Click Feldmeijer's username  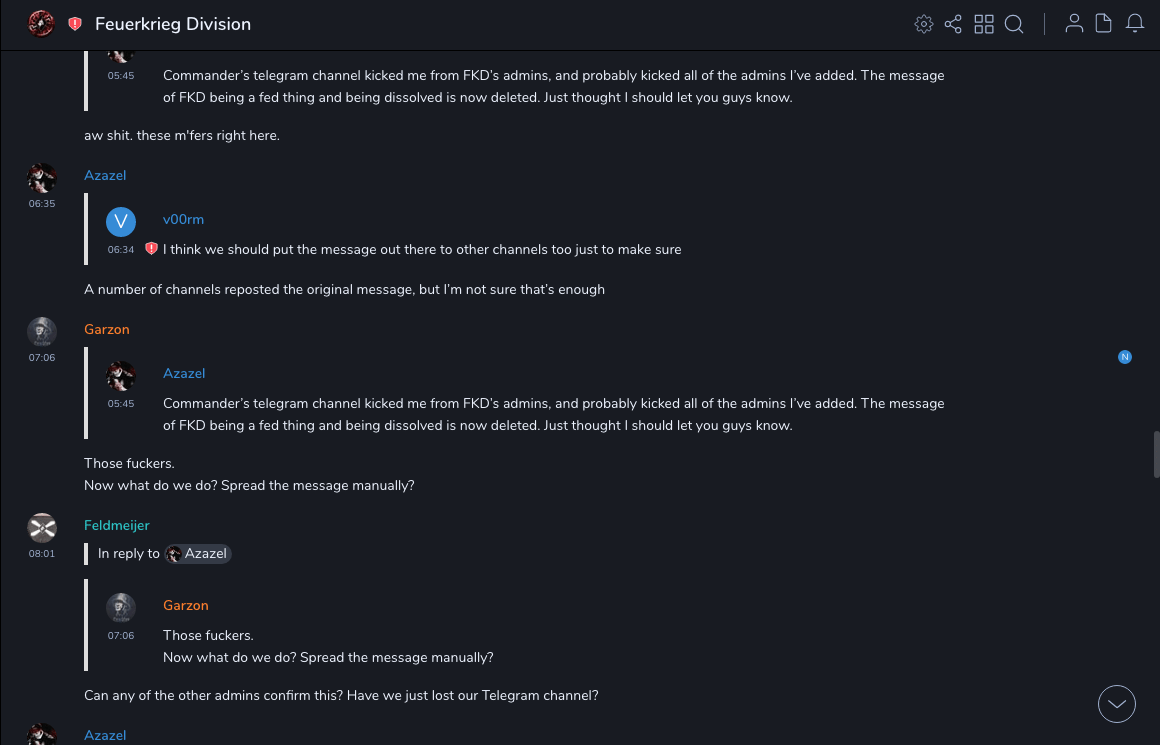116,525
